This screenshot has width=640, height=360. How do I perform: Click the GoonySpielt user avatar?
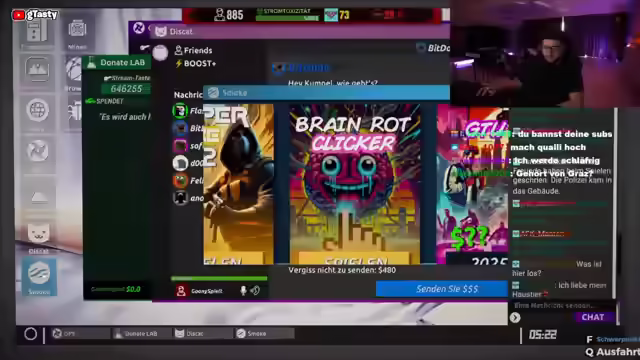[x=181, y=291]
